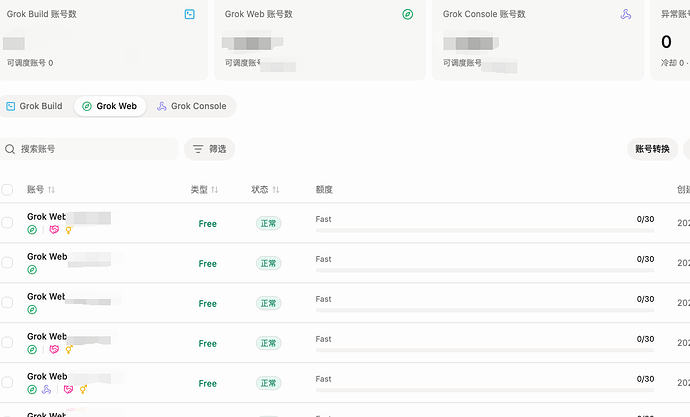Click the green compass icon on Grok Web card
Image resolution: width=690 pixels, height=417 pixels.
tap(407, 14)
